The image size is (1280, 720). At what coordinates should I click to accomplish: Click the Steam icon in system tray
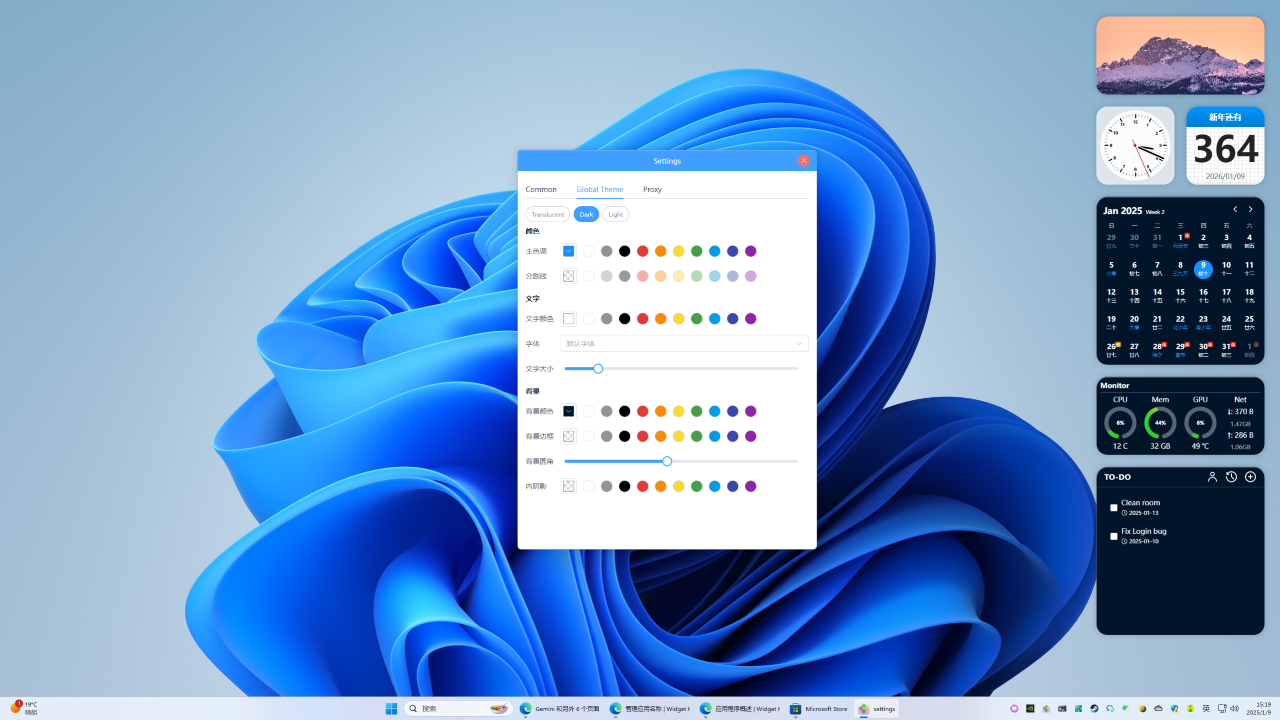[1094, 708]
